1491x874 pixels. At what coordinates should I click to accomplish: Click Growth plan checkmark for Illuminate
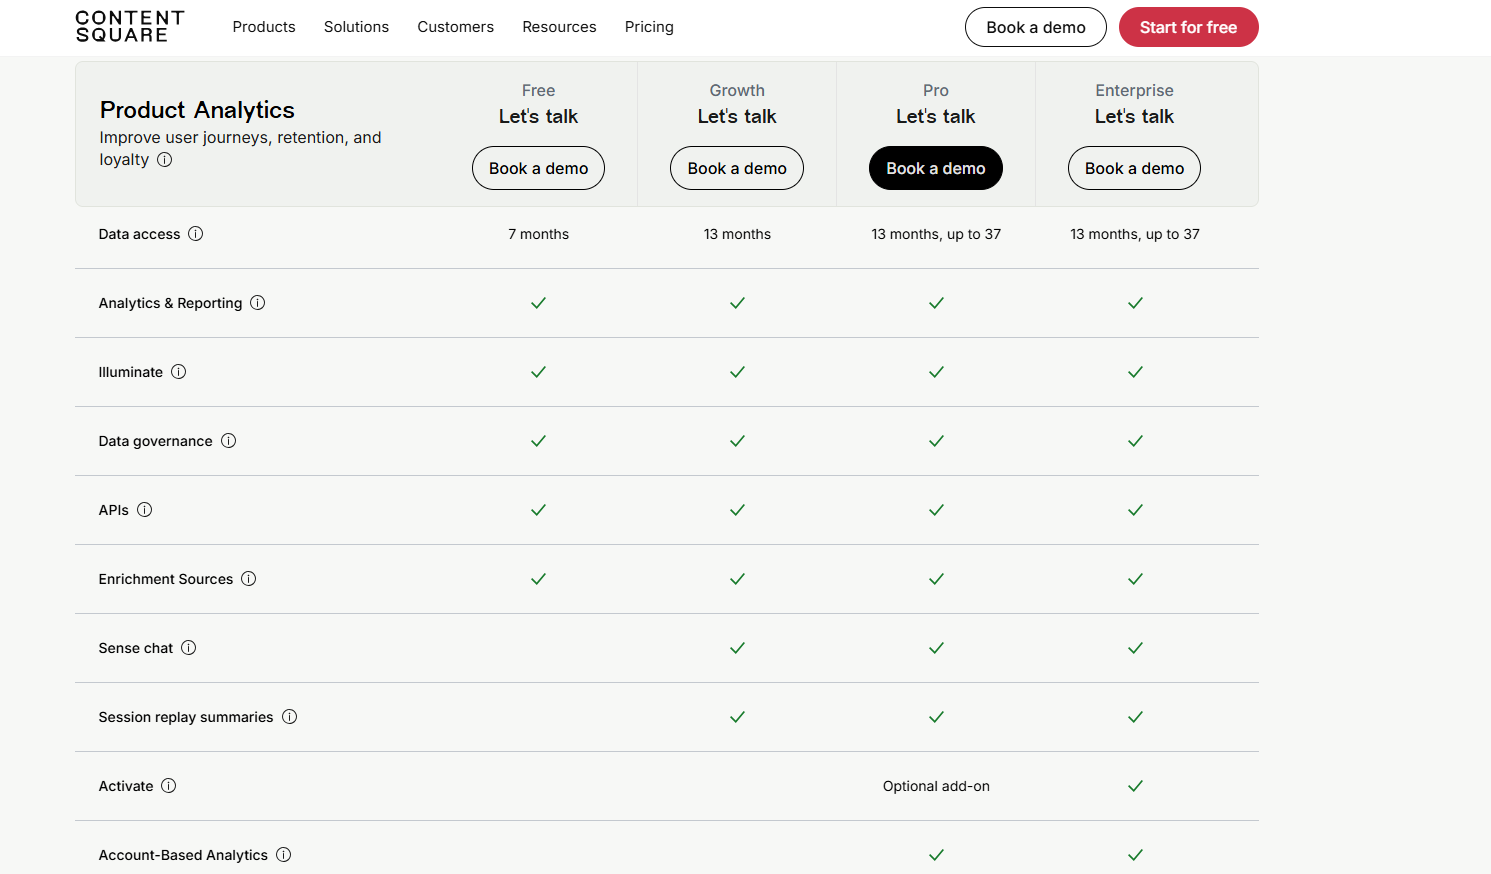coord(737,372)
